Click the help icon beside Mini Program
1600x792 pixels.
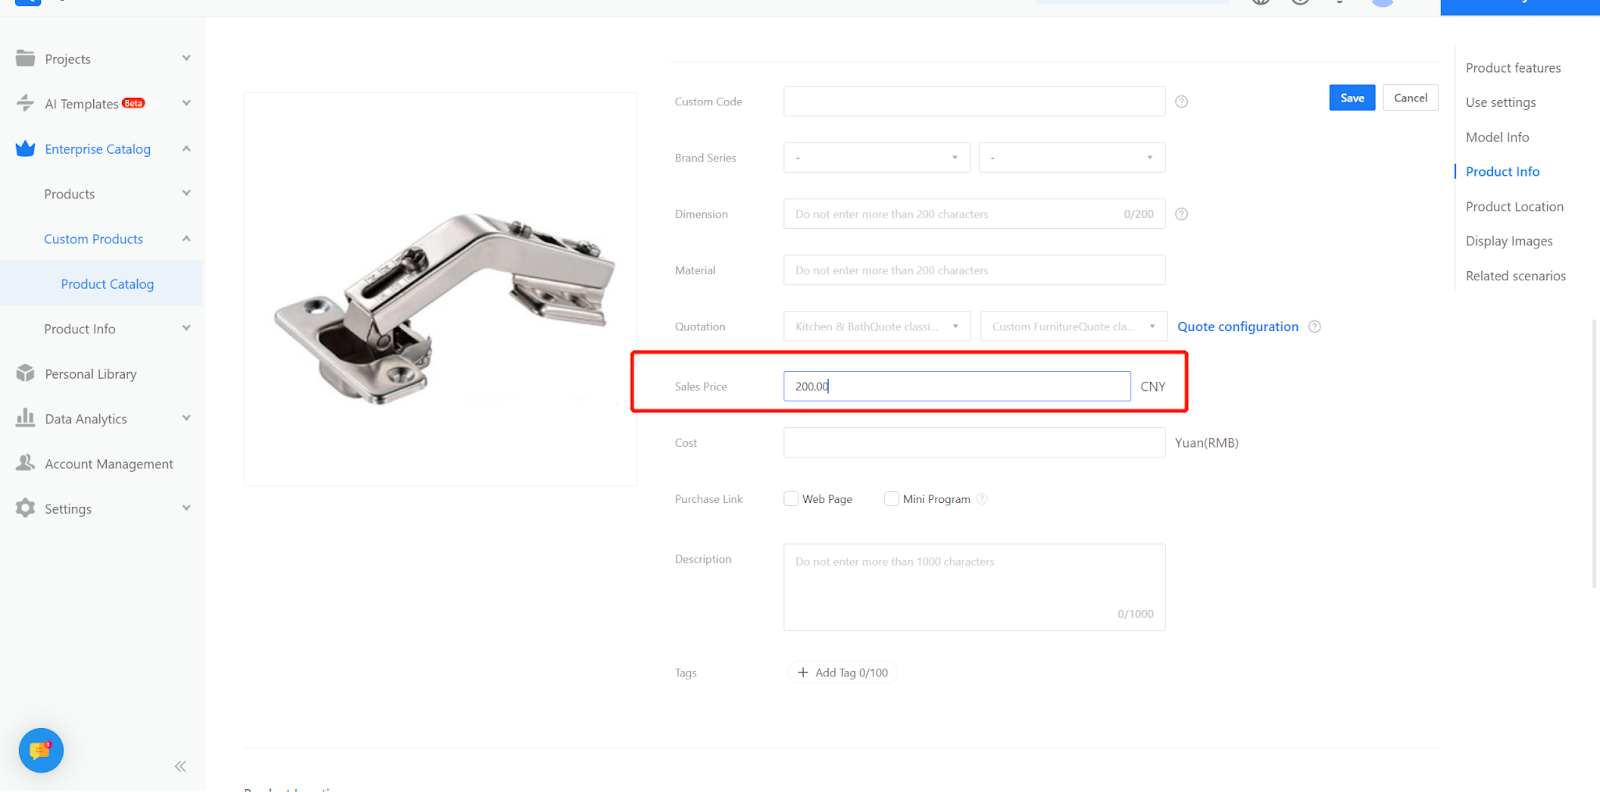click(982, 499)
